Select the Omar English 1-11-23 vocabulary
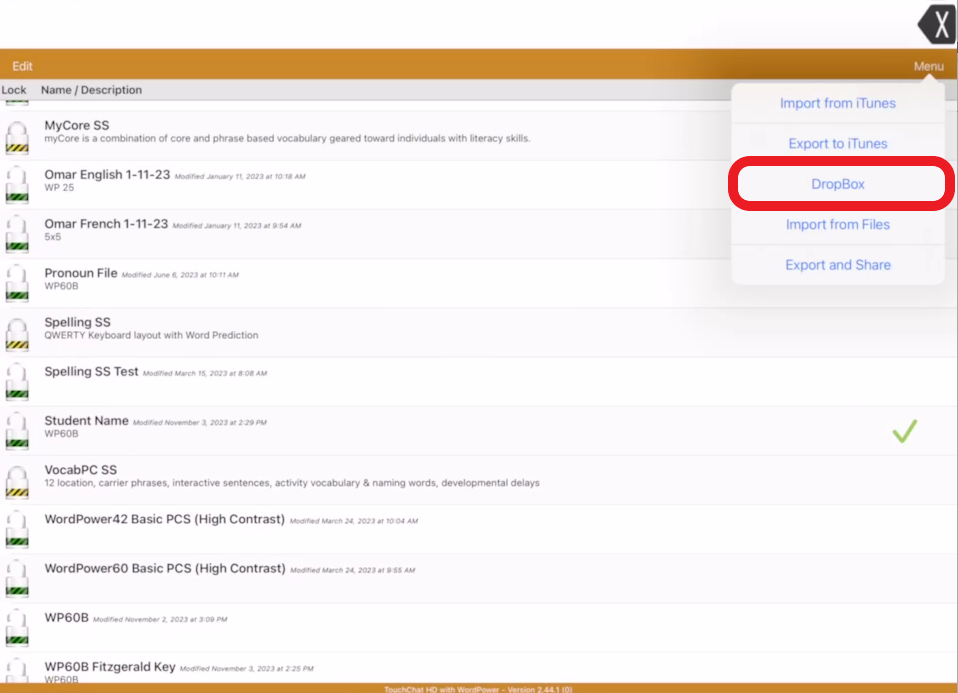958x693 pixels. [479, 185]
